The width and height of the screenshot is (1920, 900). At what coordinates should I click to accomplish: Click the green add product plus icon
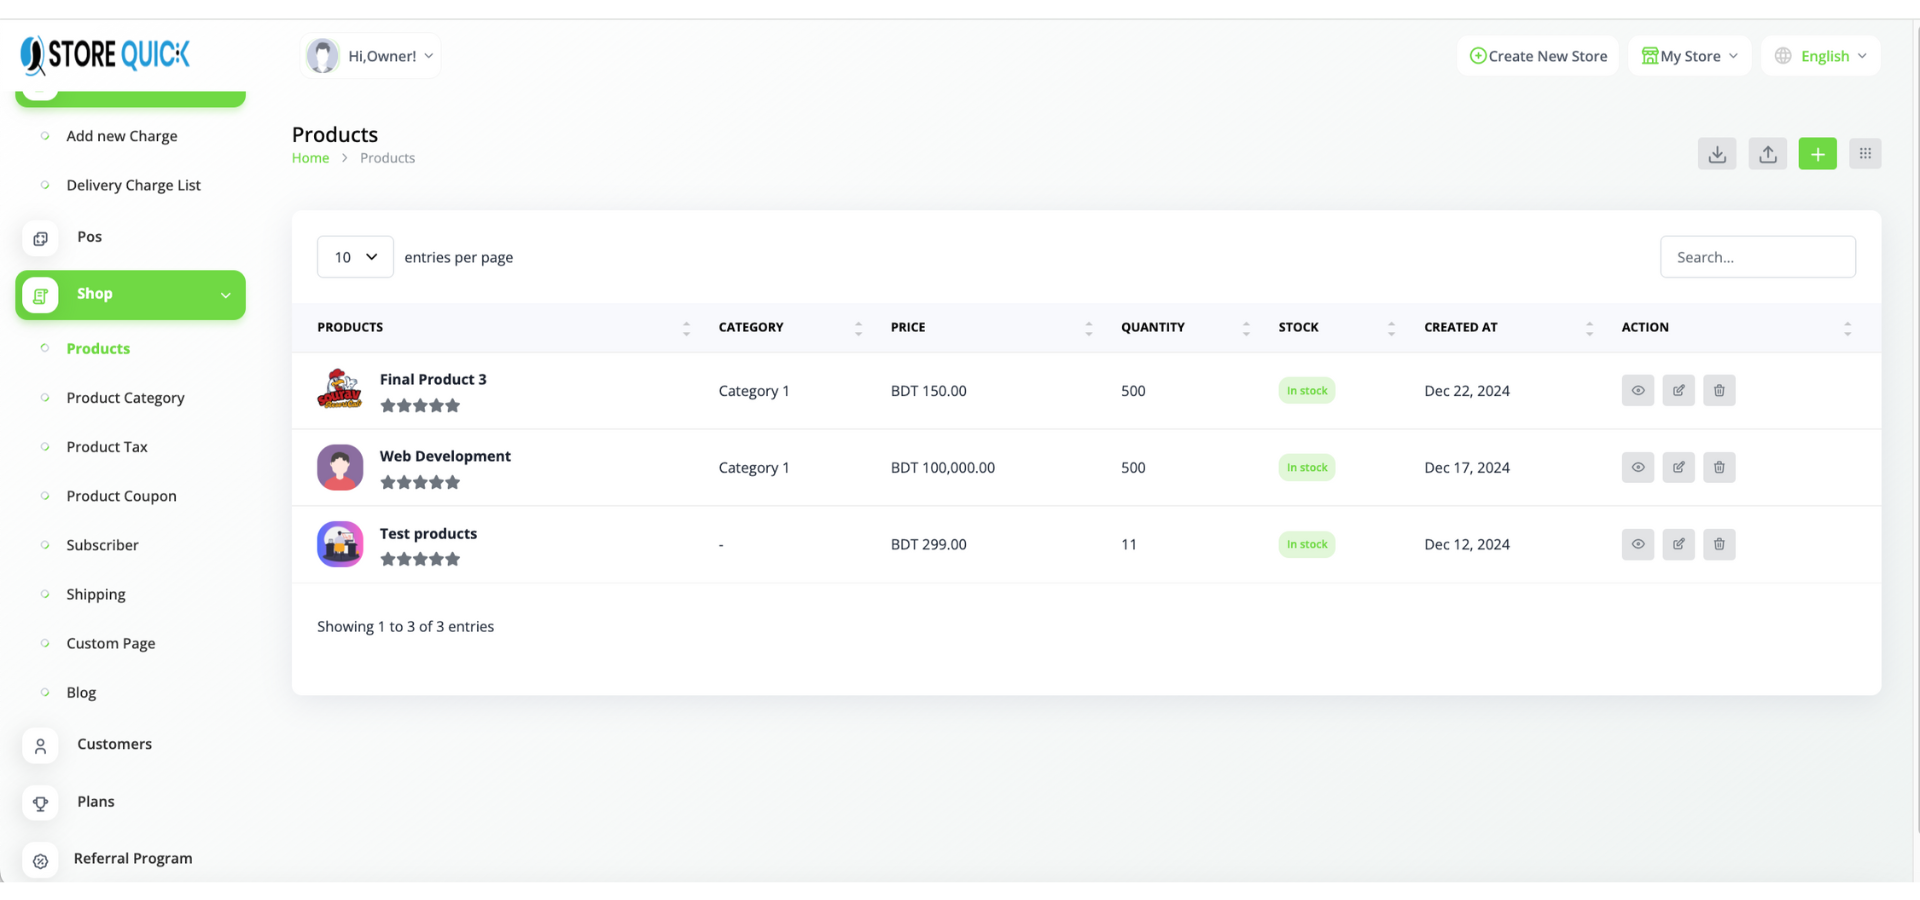1817,154
